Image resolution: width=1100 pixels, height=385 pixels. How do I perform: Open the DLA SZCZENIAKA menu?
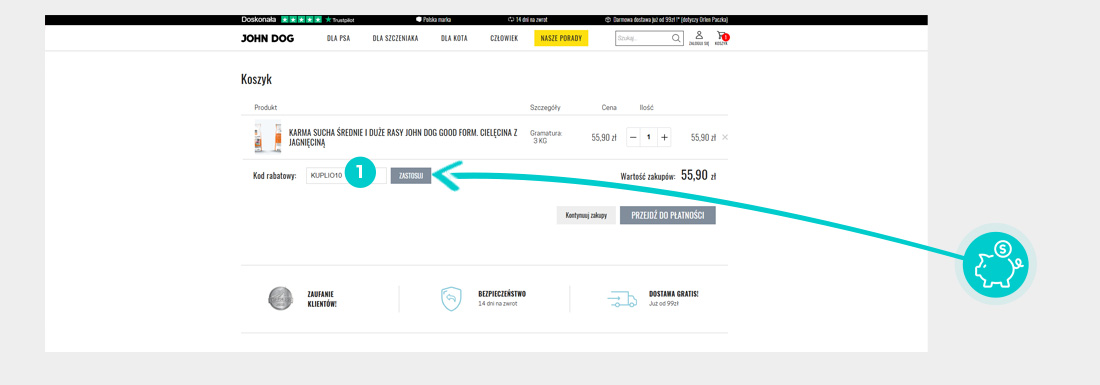(x=395, y=39)
